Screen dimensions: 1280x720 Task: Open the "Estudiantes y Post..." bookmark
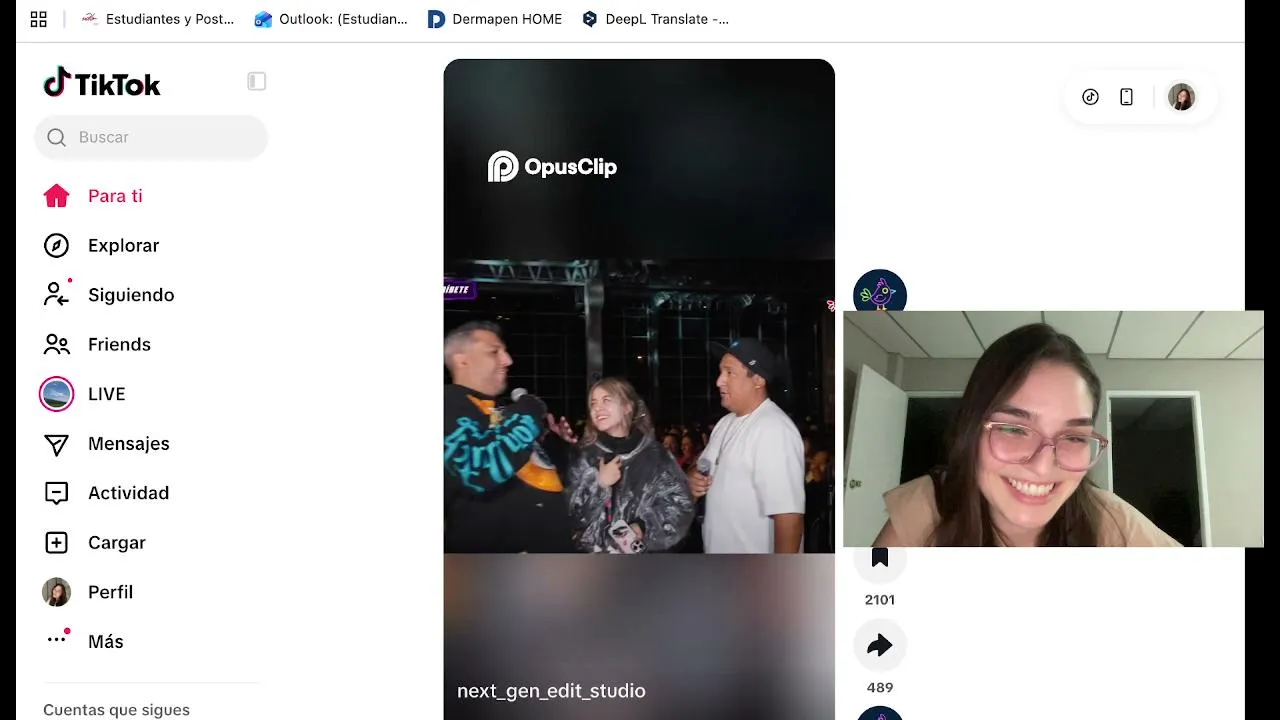tap(158, 19)
